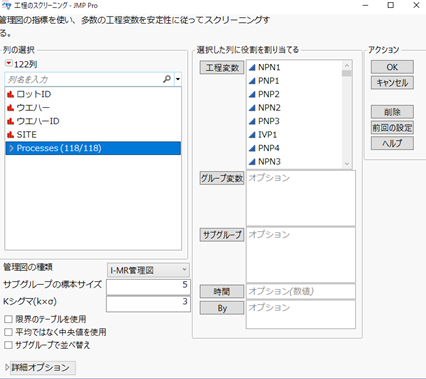426x379 pixels.
Task: Click the JMP Pro app icon in title bar
Action: coord(6,5)
